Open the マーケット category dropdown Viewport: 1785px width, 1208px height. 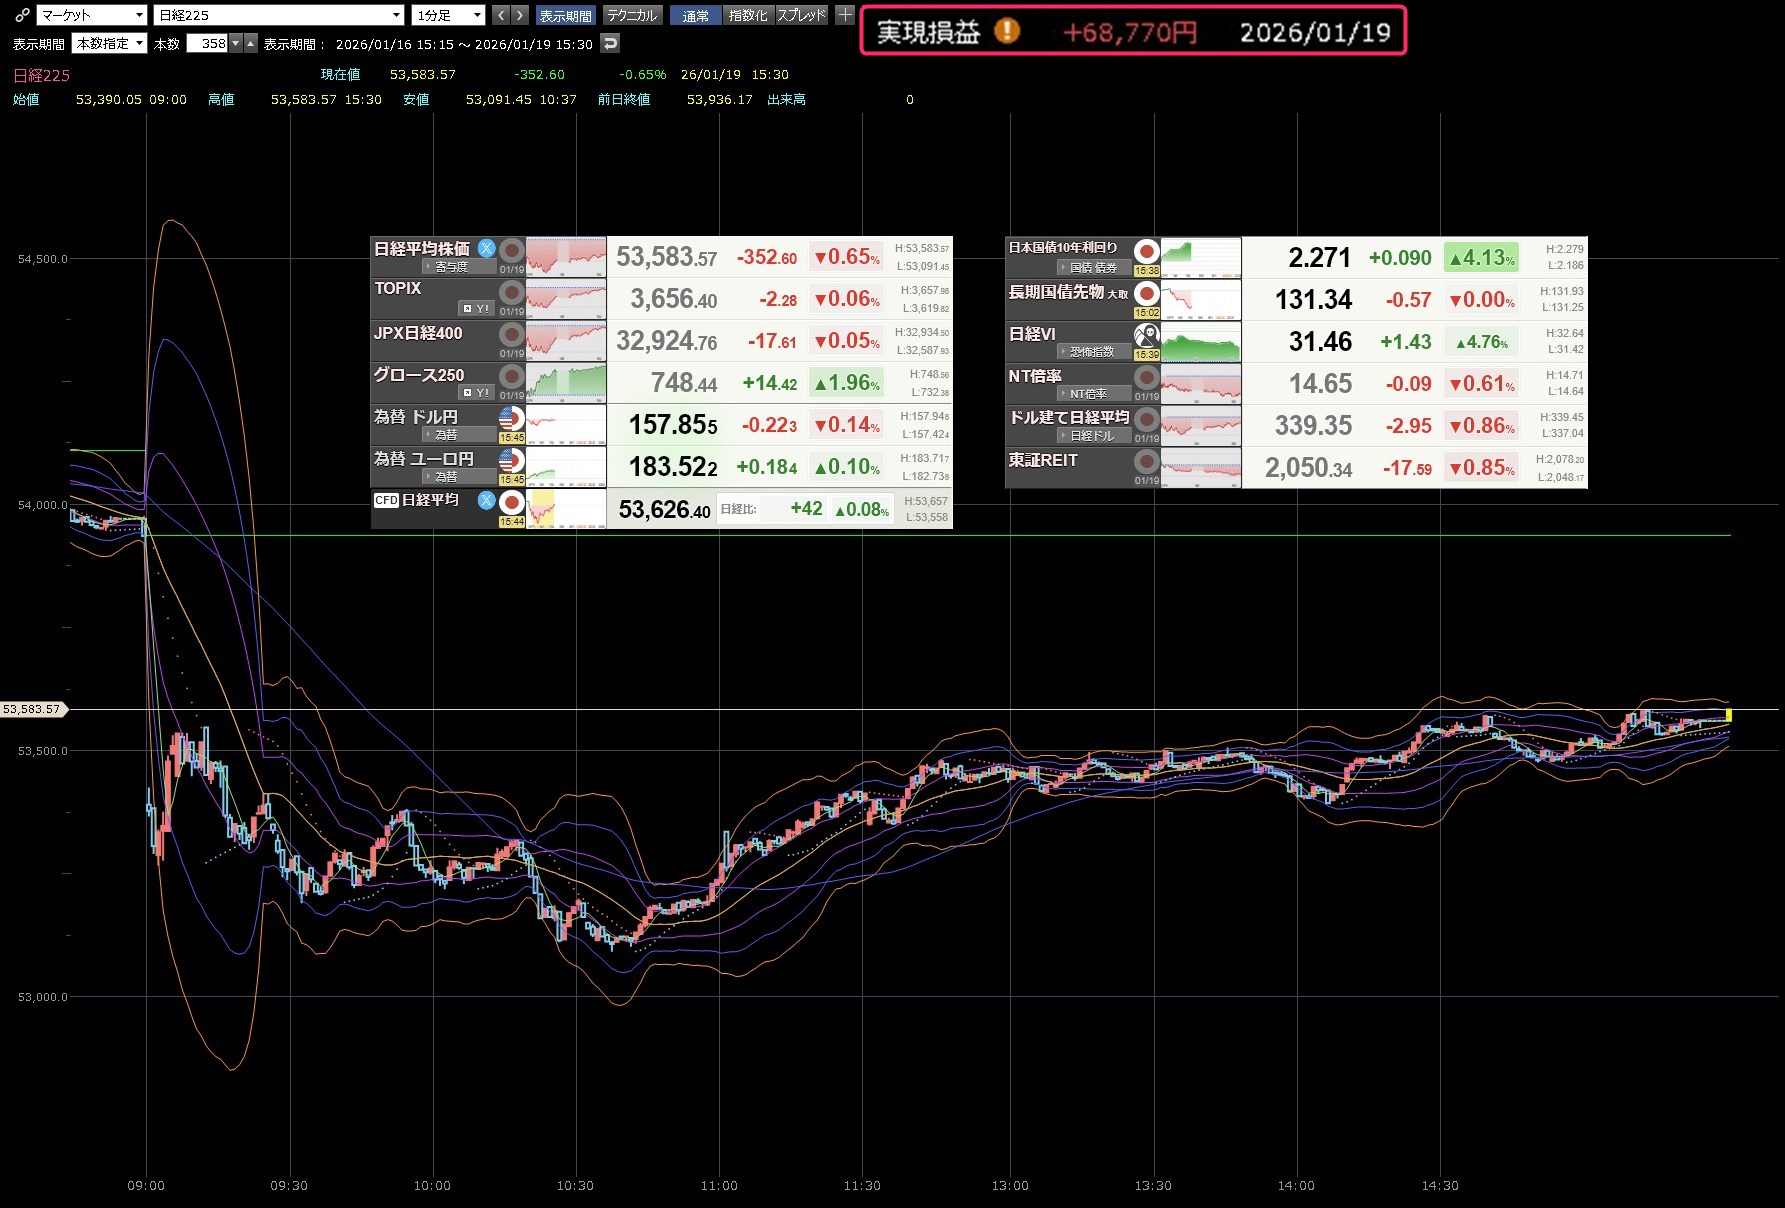pyautogui.click(x=92, y=15)
